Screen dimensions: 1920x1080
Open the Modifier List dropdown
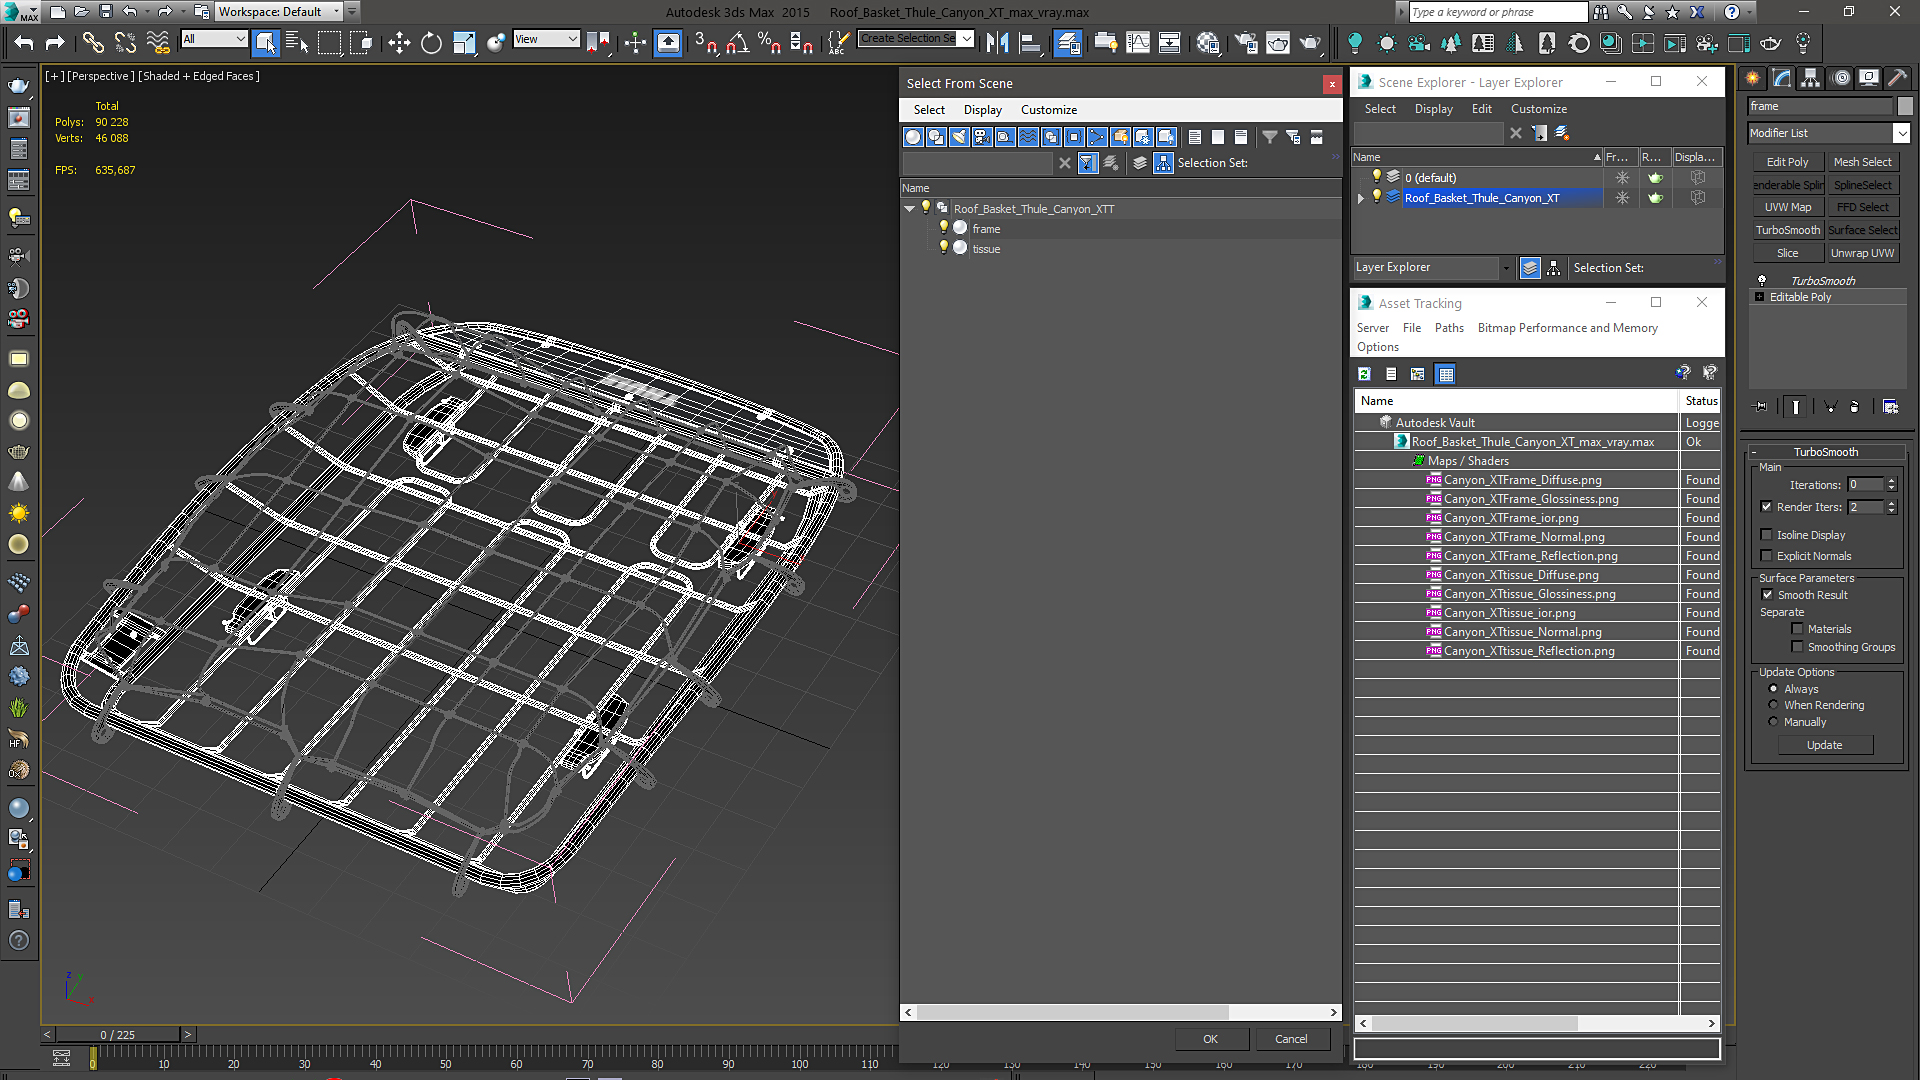click(x=1829, y=133)
